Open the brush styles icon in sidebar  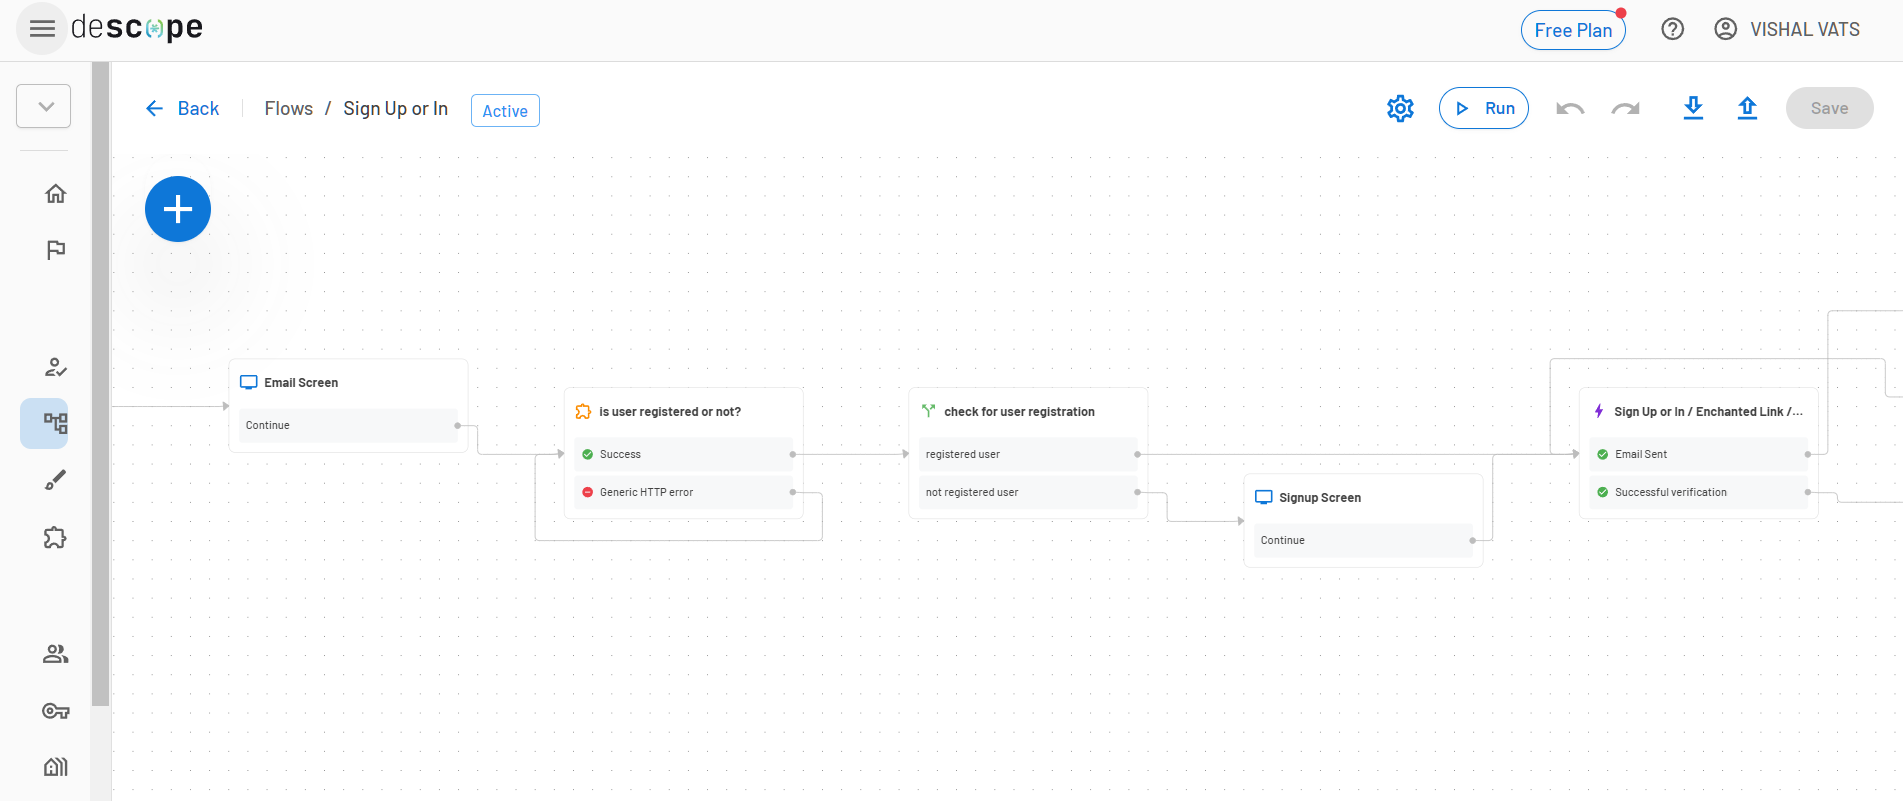[x=56, y=480]
